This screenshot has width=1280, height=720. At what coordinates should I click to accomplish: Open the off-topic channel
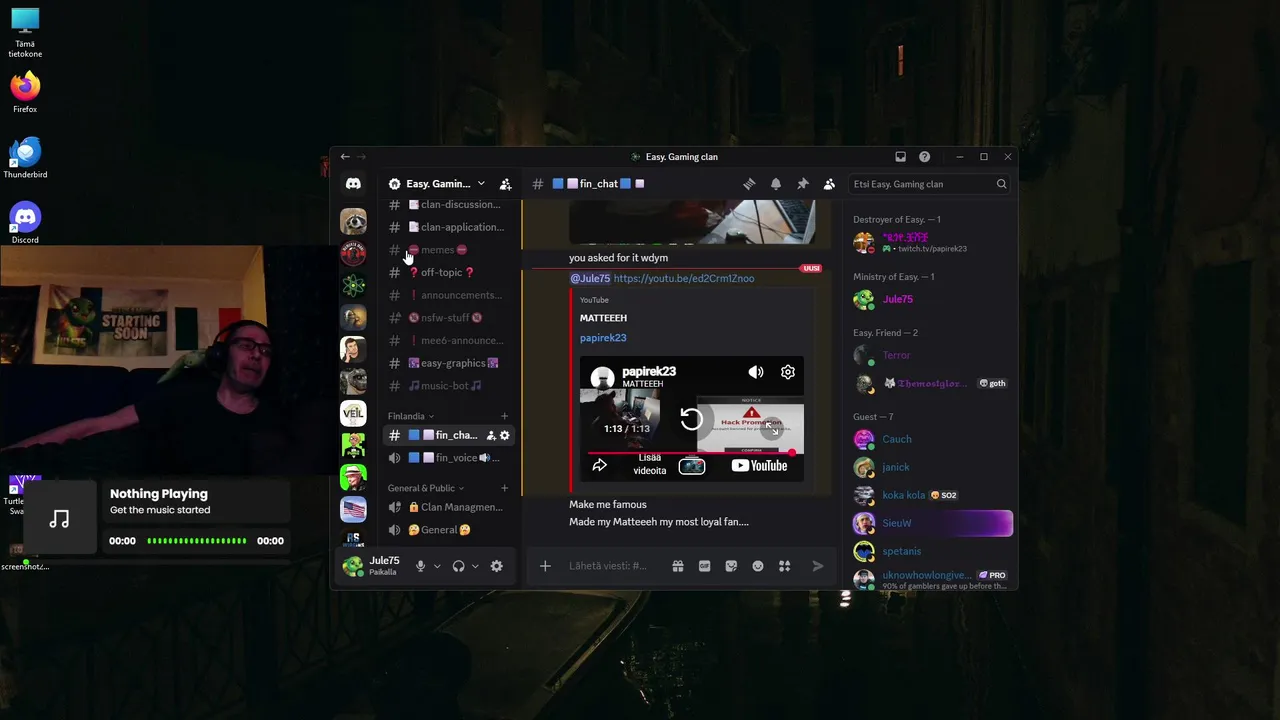coord(448,272)
